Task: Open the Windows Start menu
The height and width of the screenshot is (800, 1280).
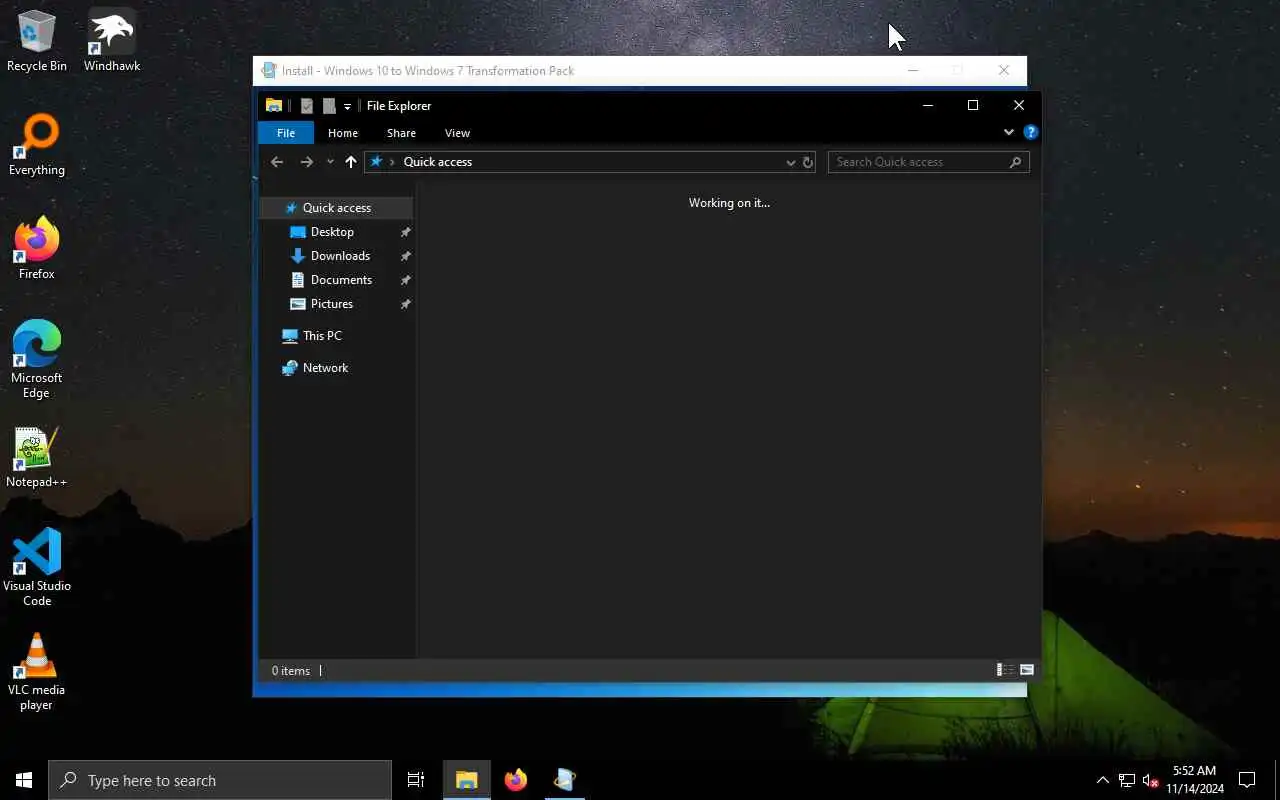Action: pos(24,780)
